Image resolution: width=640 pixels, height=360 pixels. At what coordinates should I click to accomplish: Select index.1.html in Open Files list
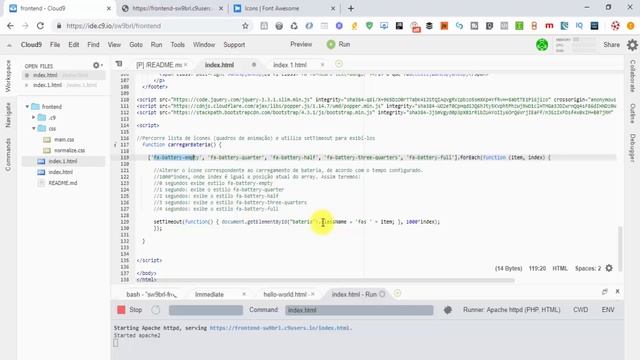coord(63,85)
